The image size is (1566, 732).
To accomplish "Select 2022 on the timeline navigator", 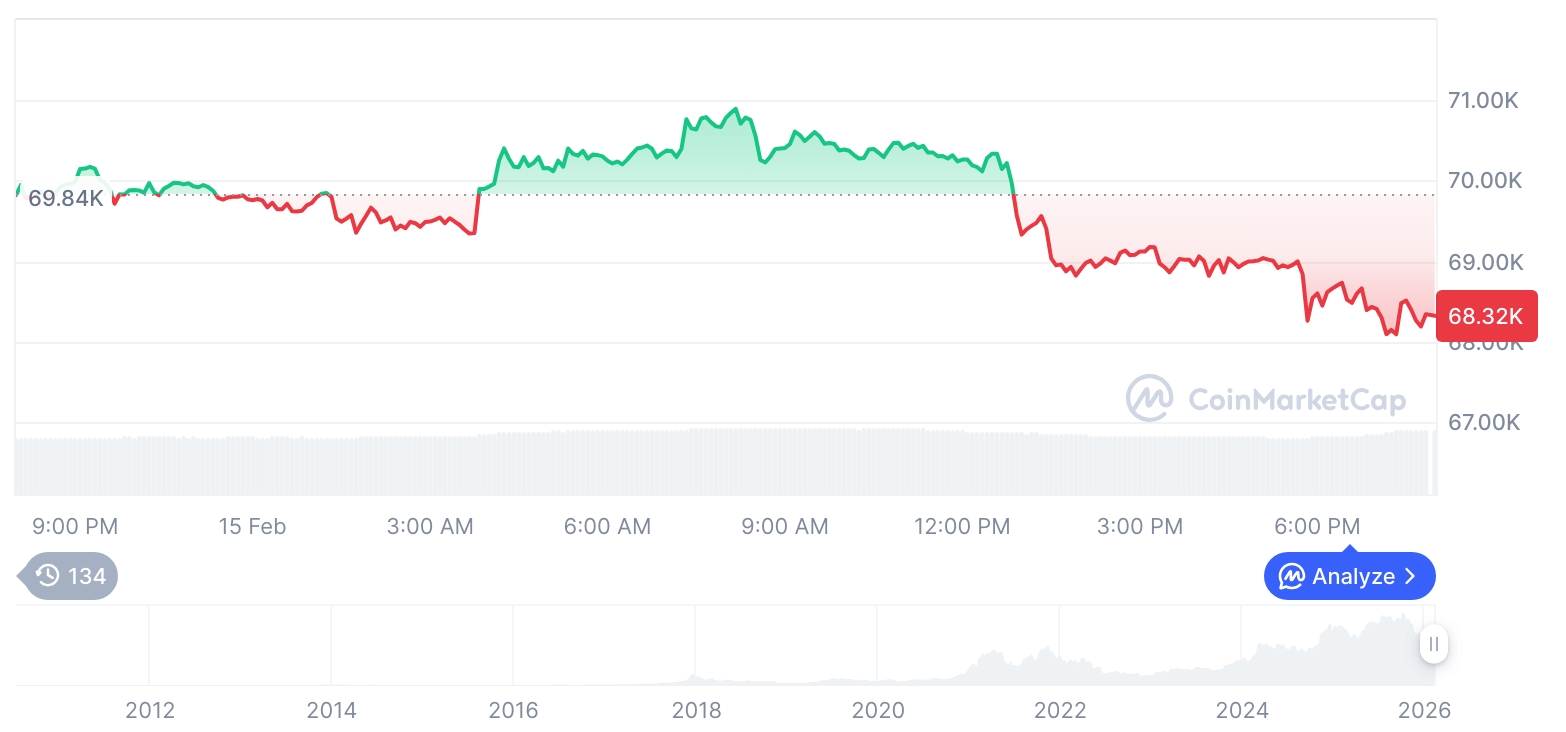I will 1060,710.
